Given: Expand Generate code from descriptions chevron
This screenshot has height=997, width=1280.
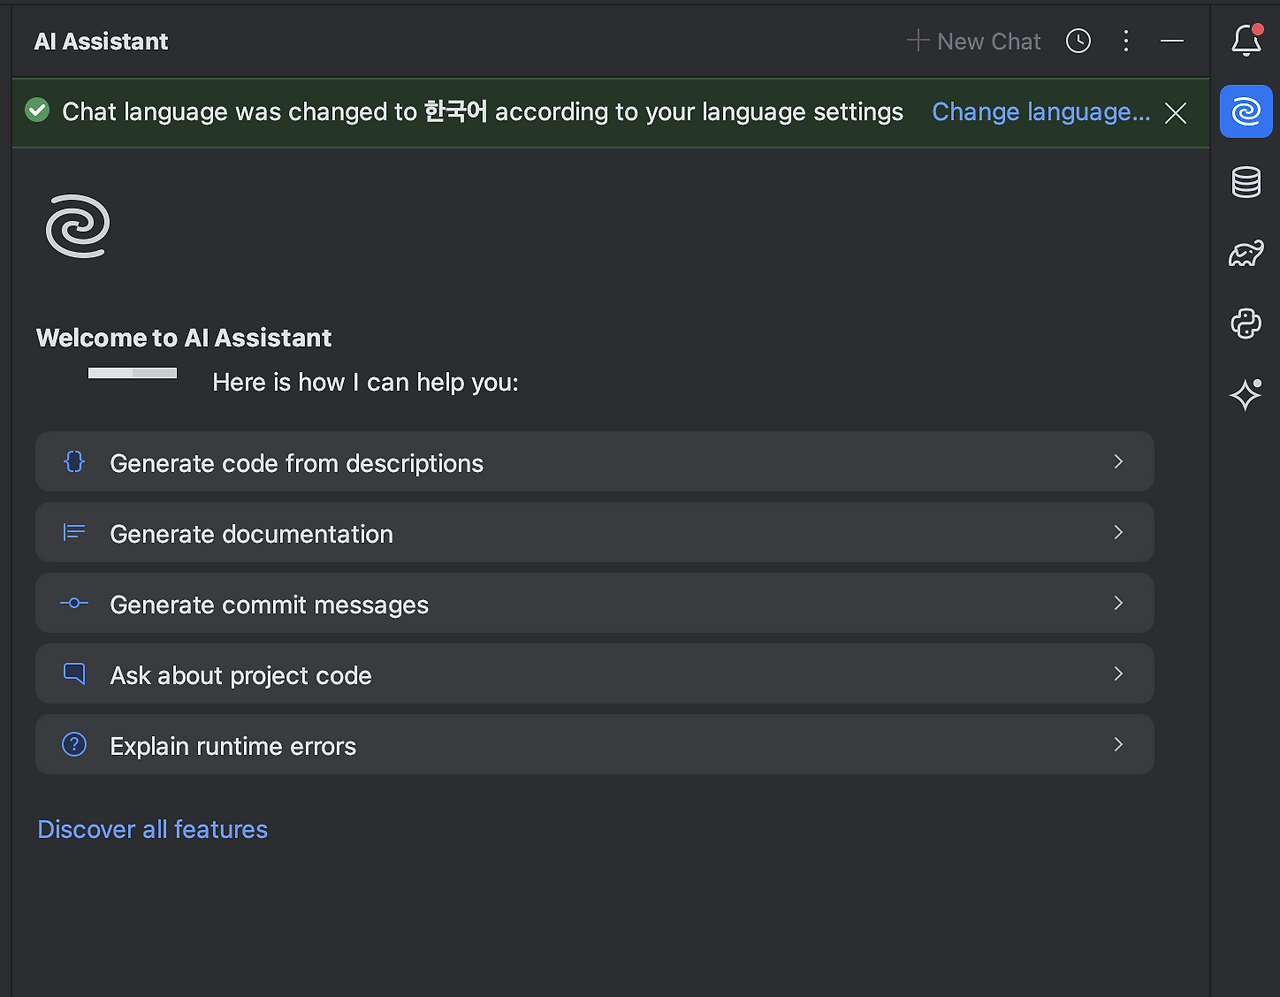Looking at the screenshot, I should pos(1118,462).
